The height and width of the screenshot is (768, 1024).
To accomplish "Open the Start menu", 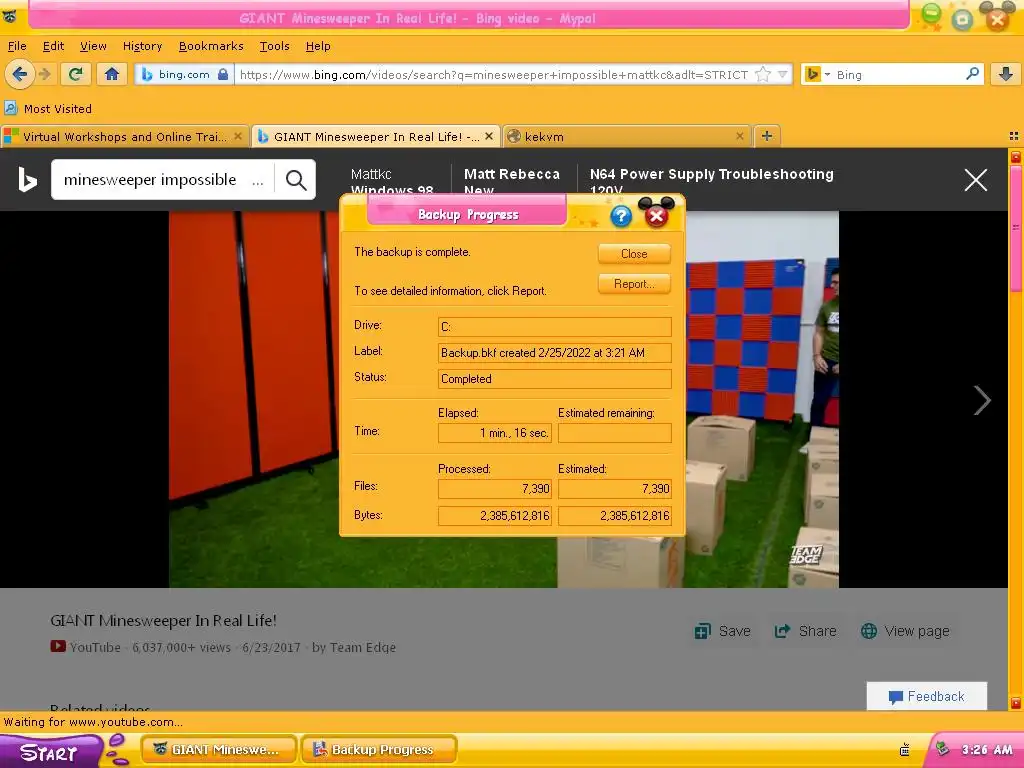I will click(51, 752).
